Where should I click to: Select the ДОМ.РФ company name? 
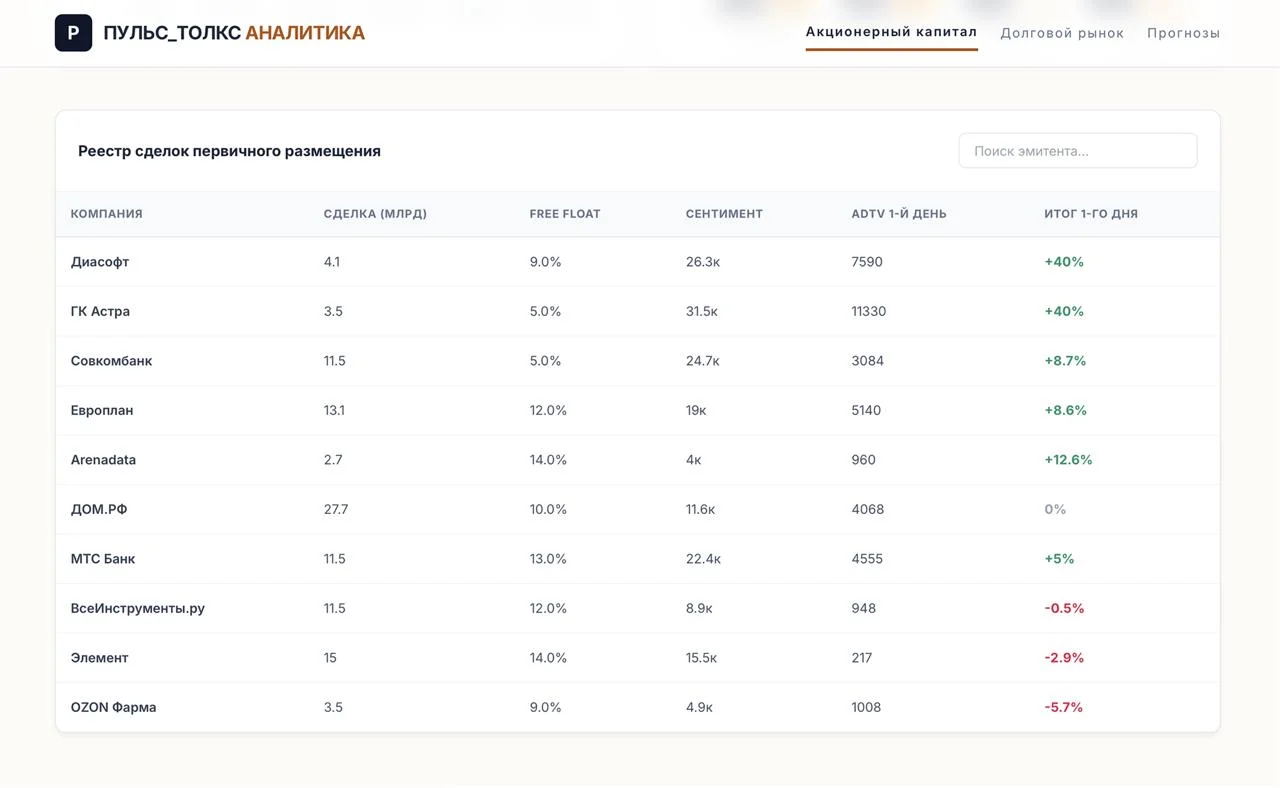[99, 509]
